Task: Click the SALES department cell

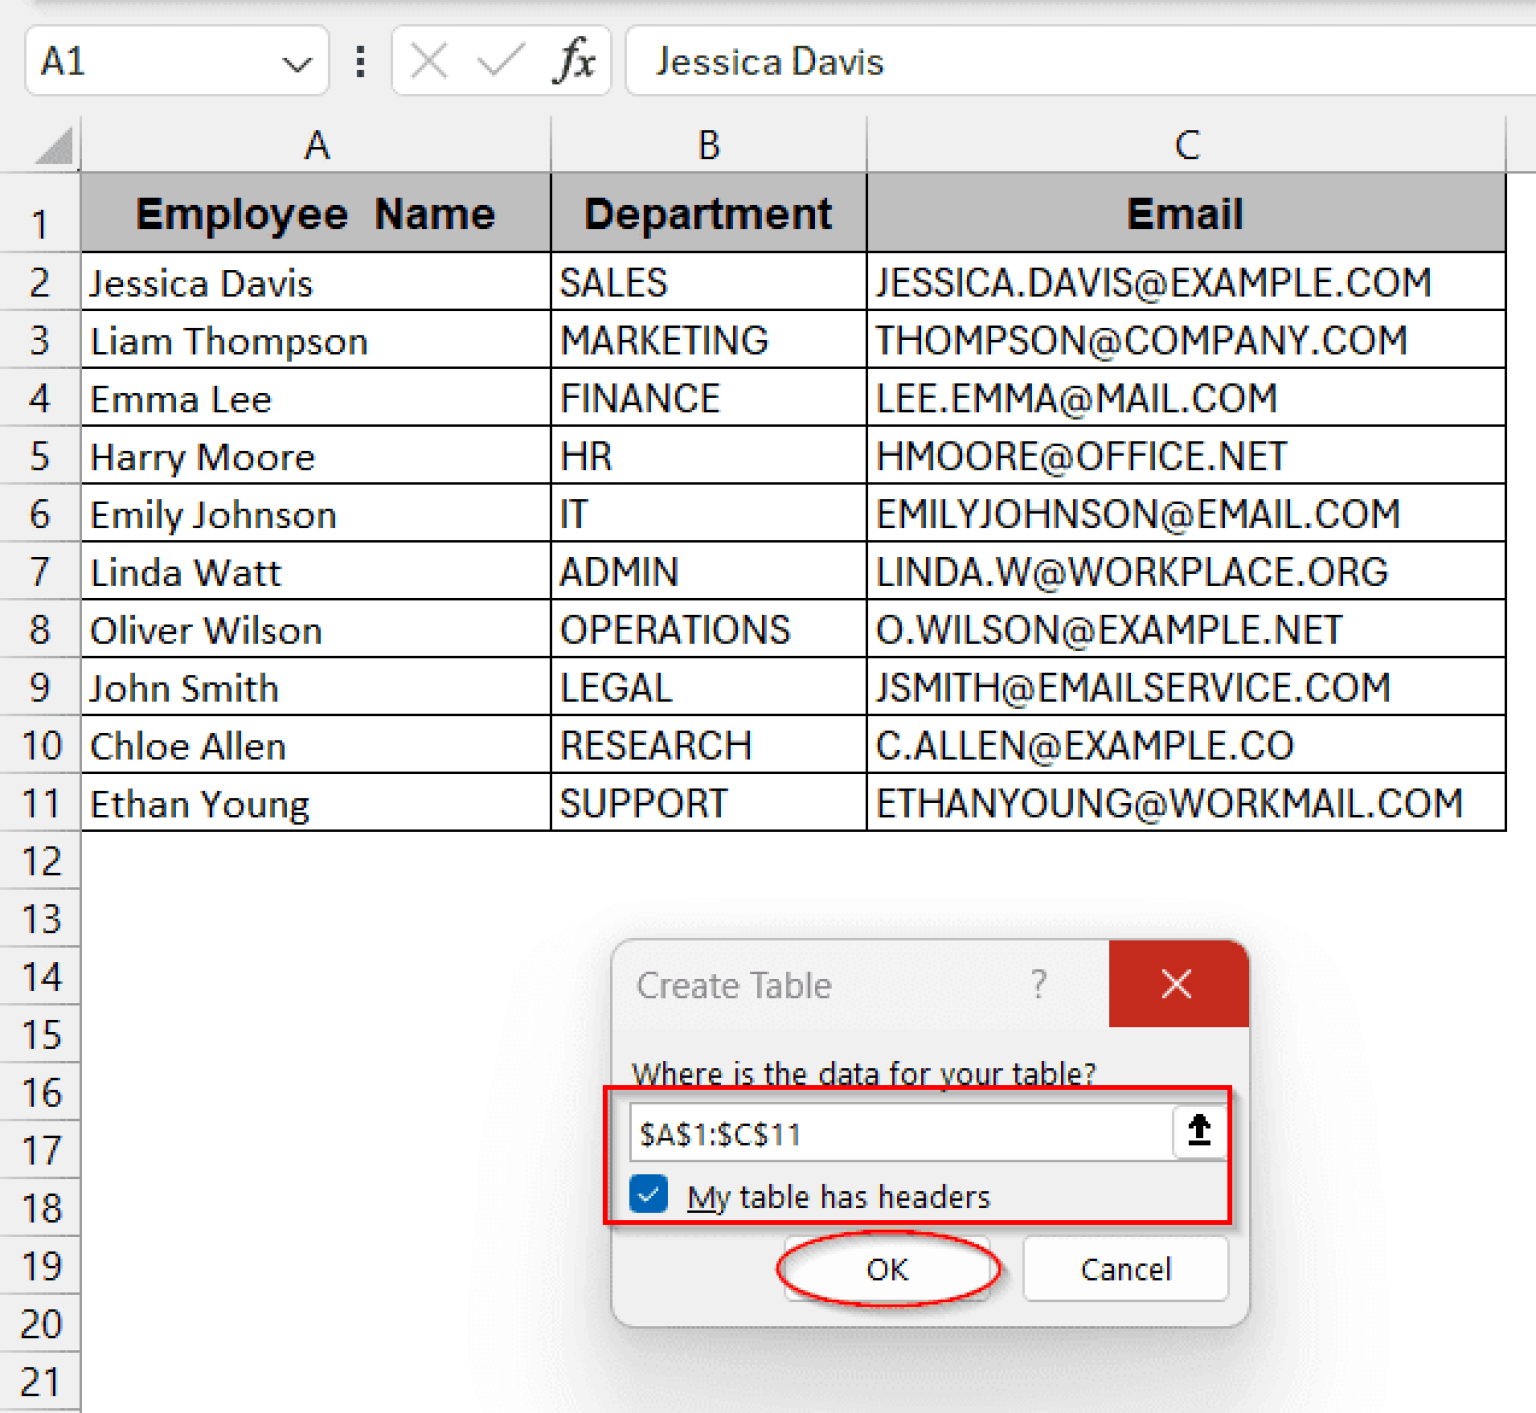Action: (x=613, y=282)
